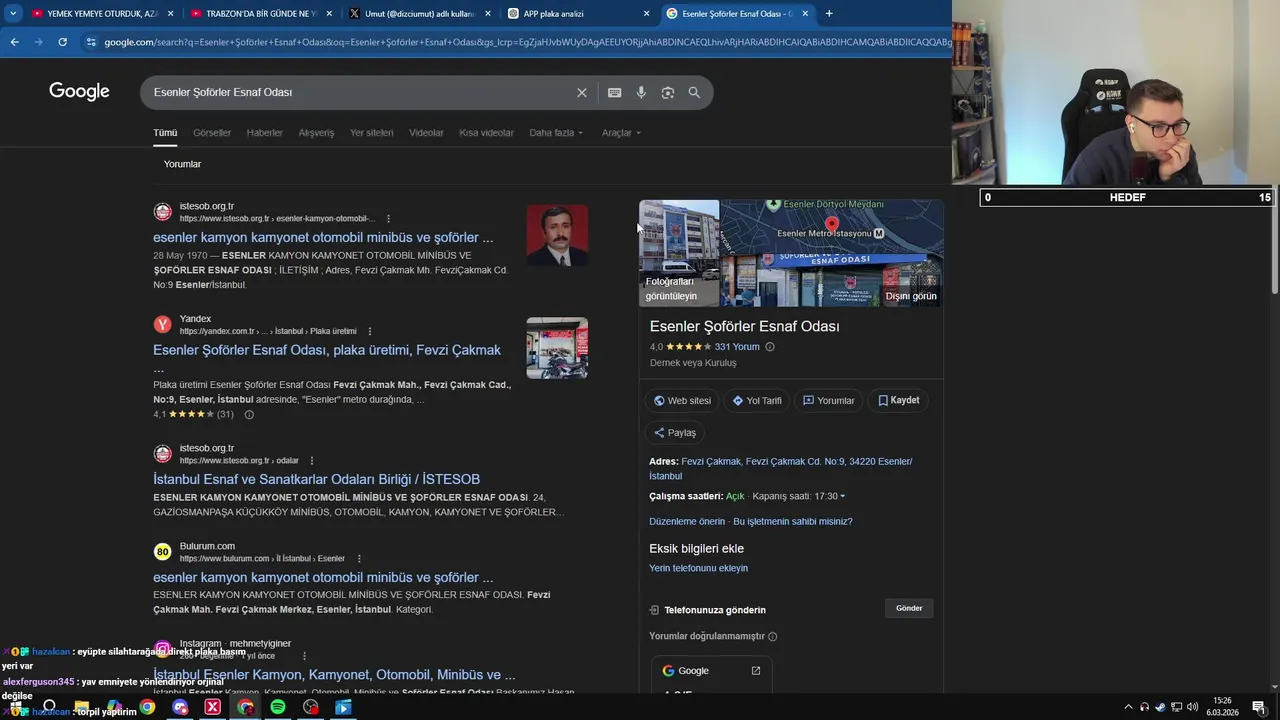
Task: Click the browser back arrow
Action: pos(14,42)
